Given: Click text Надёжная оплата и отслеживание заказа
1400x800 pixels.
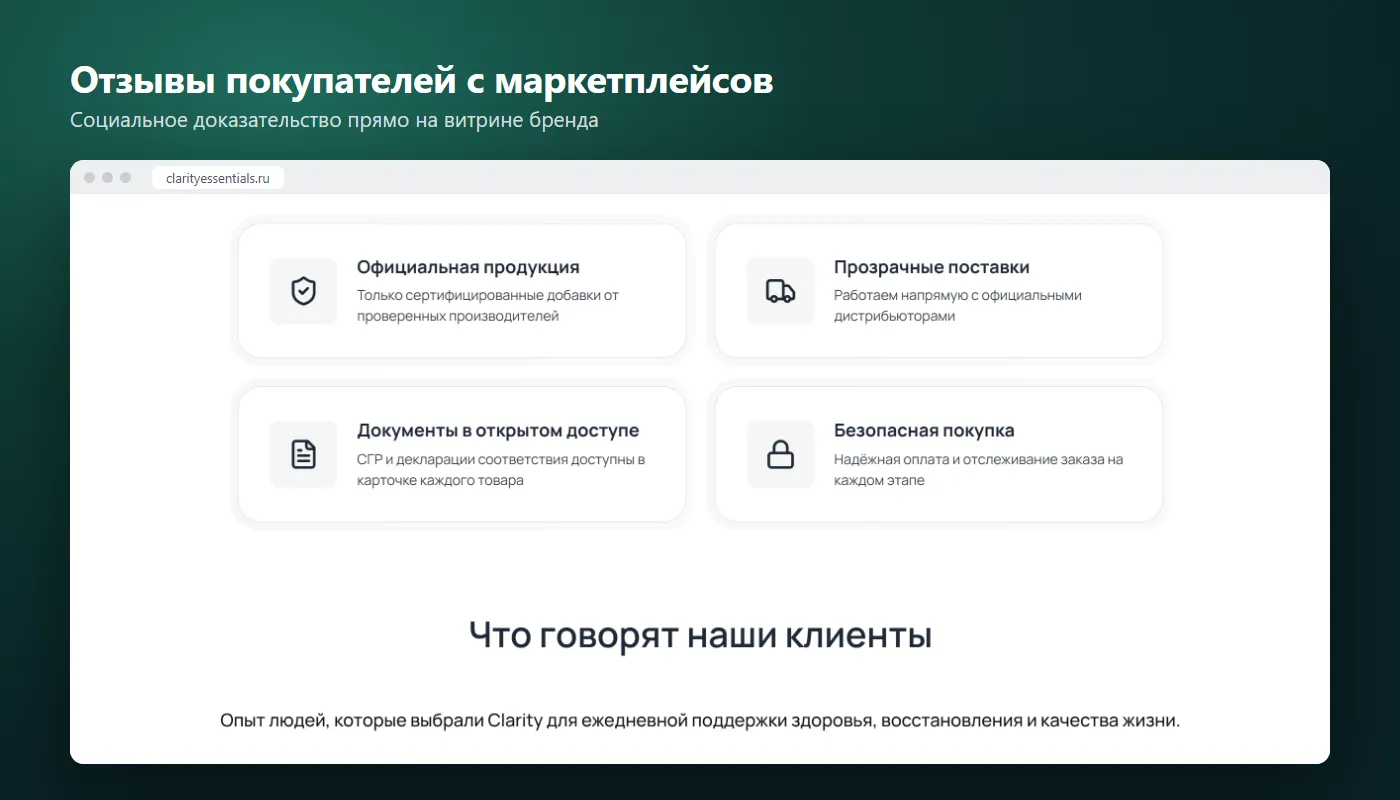Looking at the screenshot, I should point(979,470).
